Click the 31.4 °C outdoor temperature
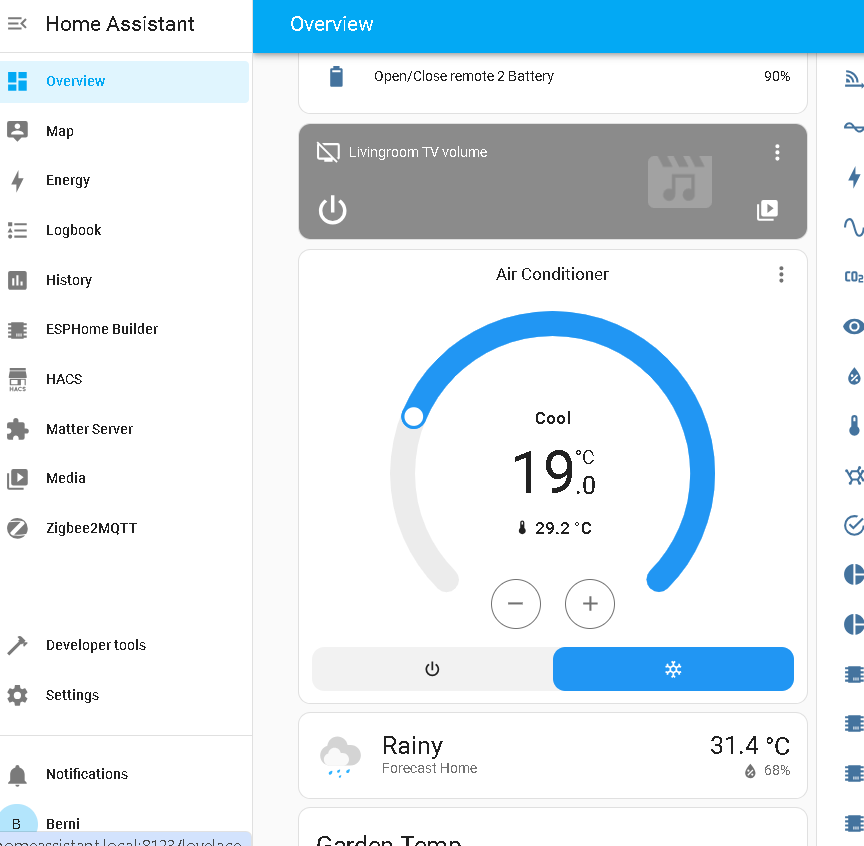Screen dimensions: 864x846 point(750,746)
